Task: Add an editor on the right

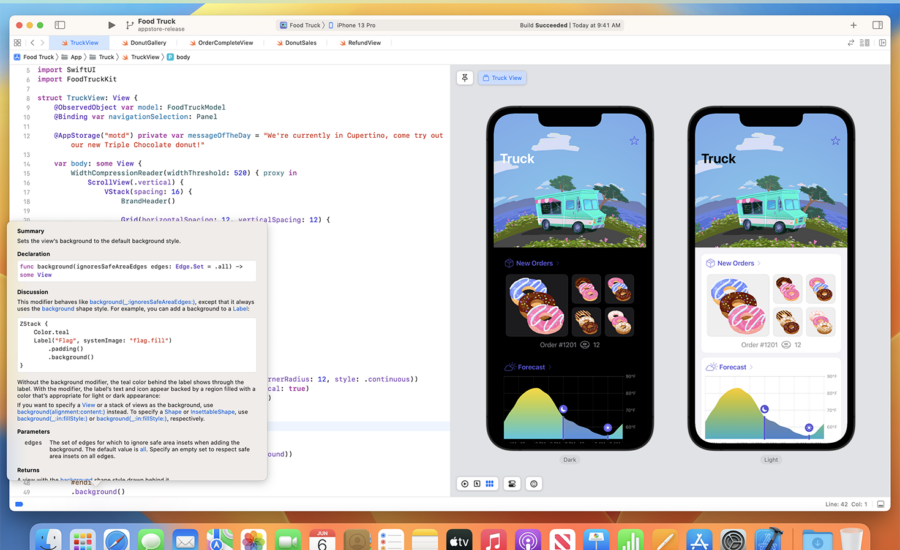Action: point(882,42)
